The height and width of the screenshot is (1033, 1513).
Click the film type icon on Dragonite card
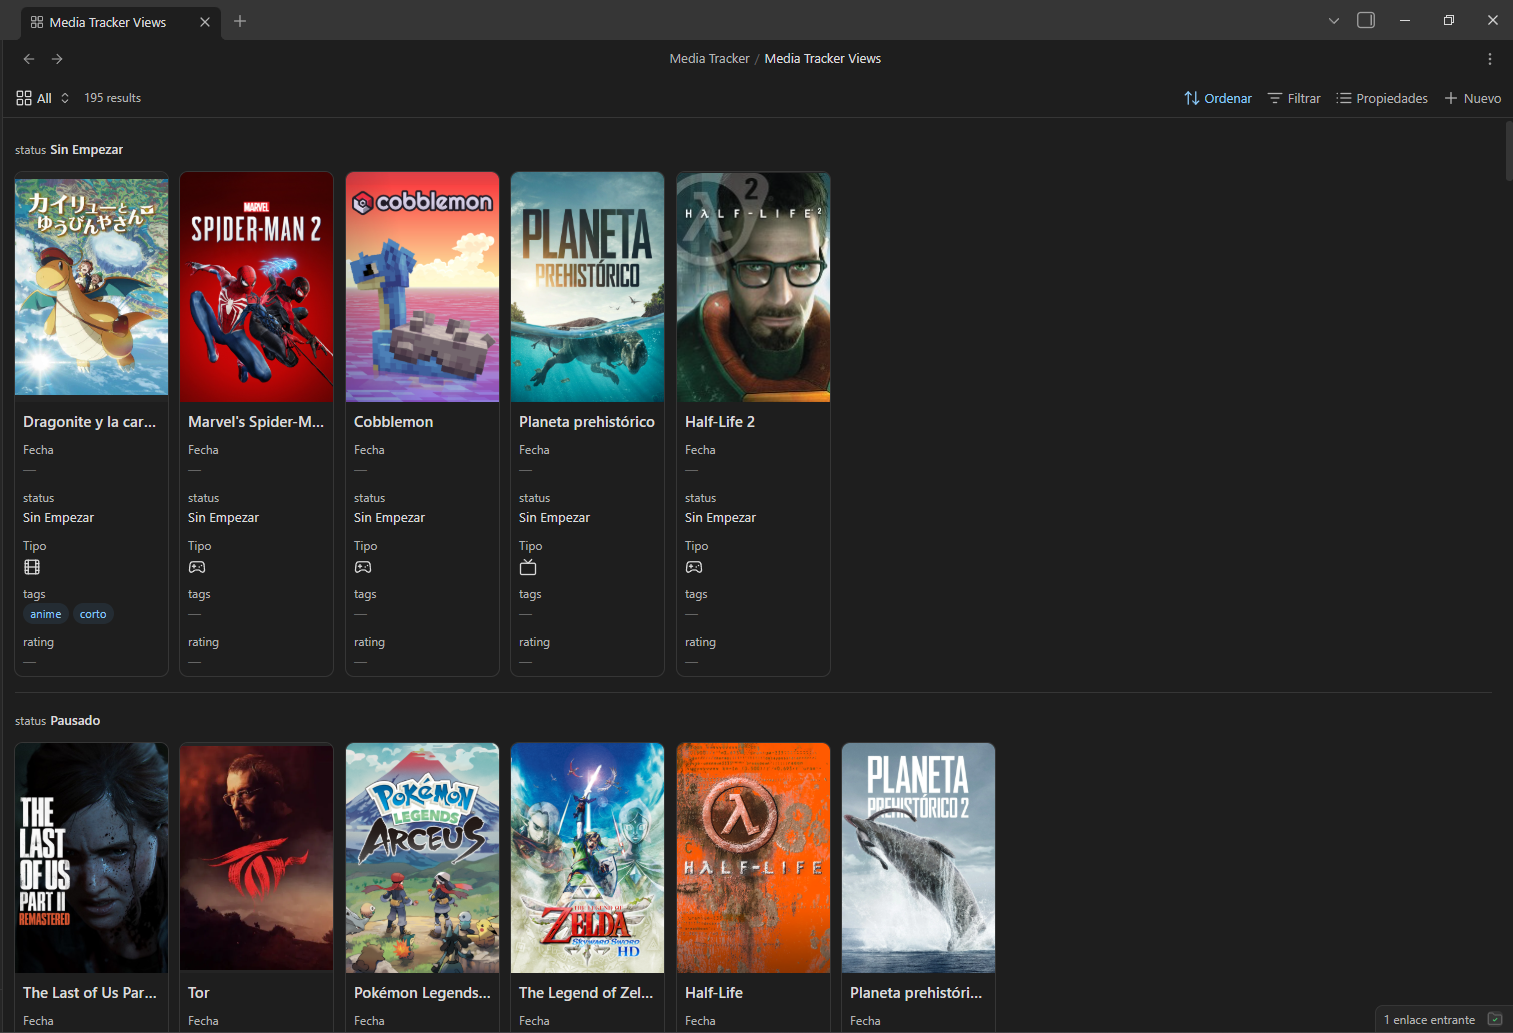tap(32, 567)
